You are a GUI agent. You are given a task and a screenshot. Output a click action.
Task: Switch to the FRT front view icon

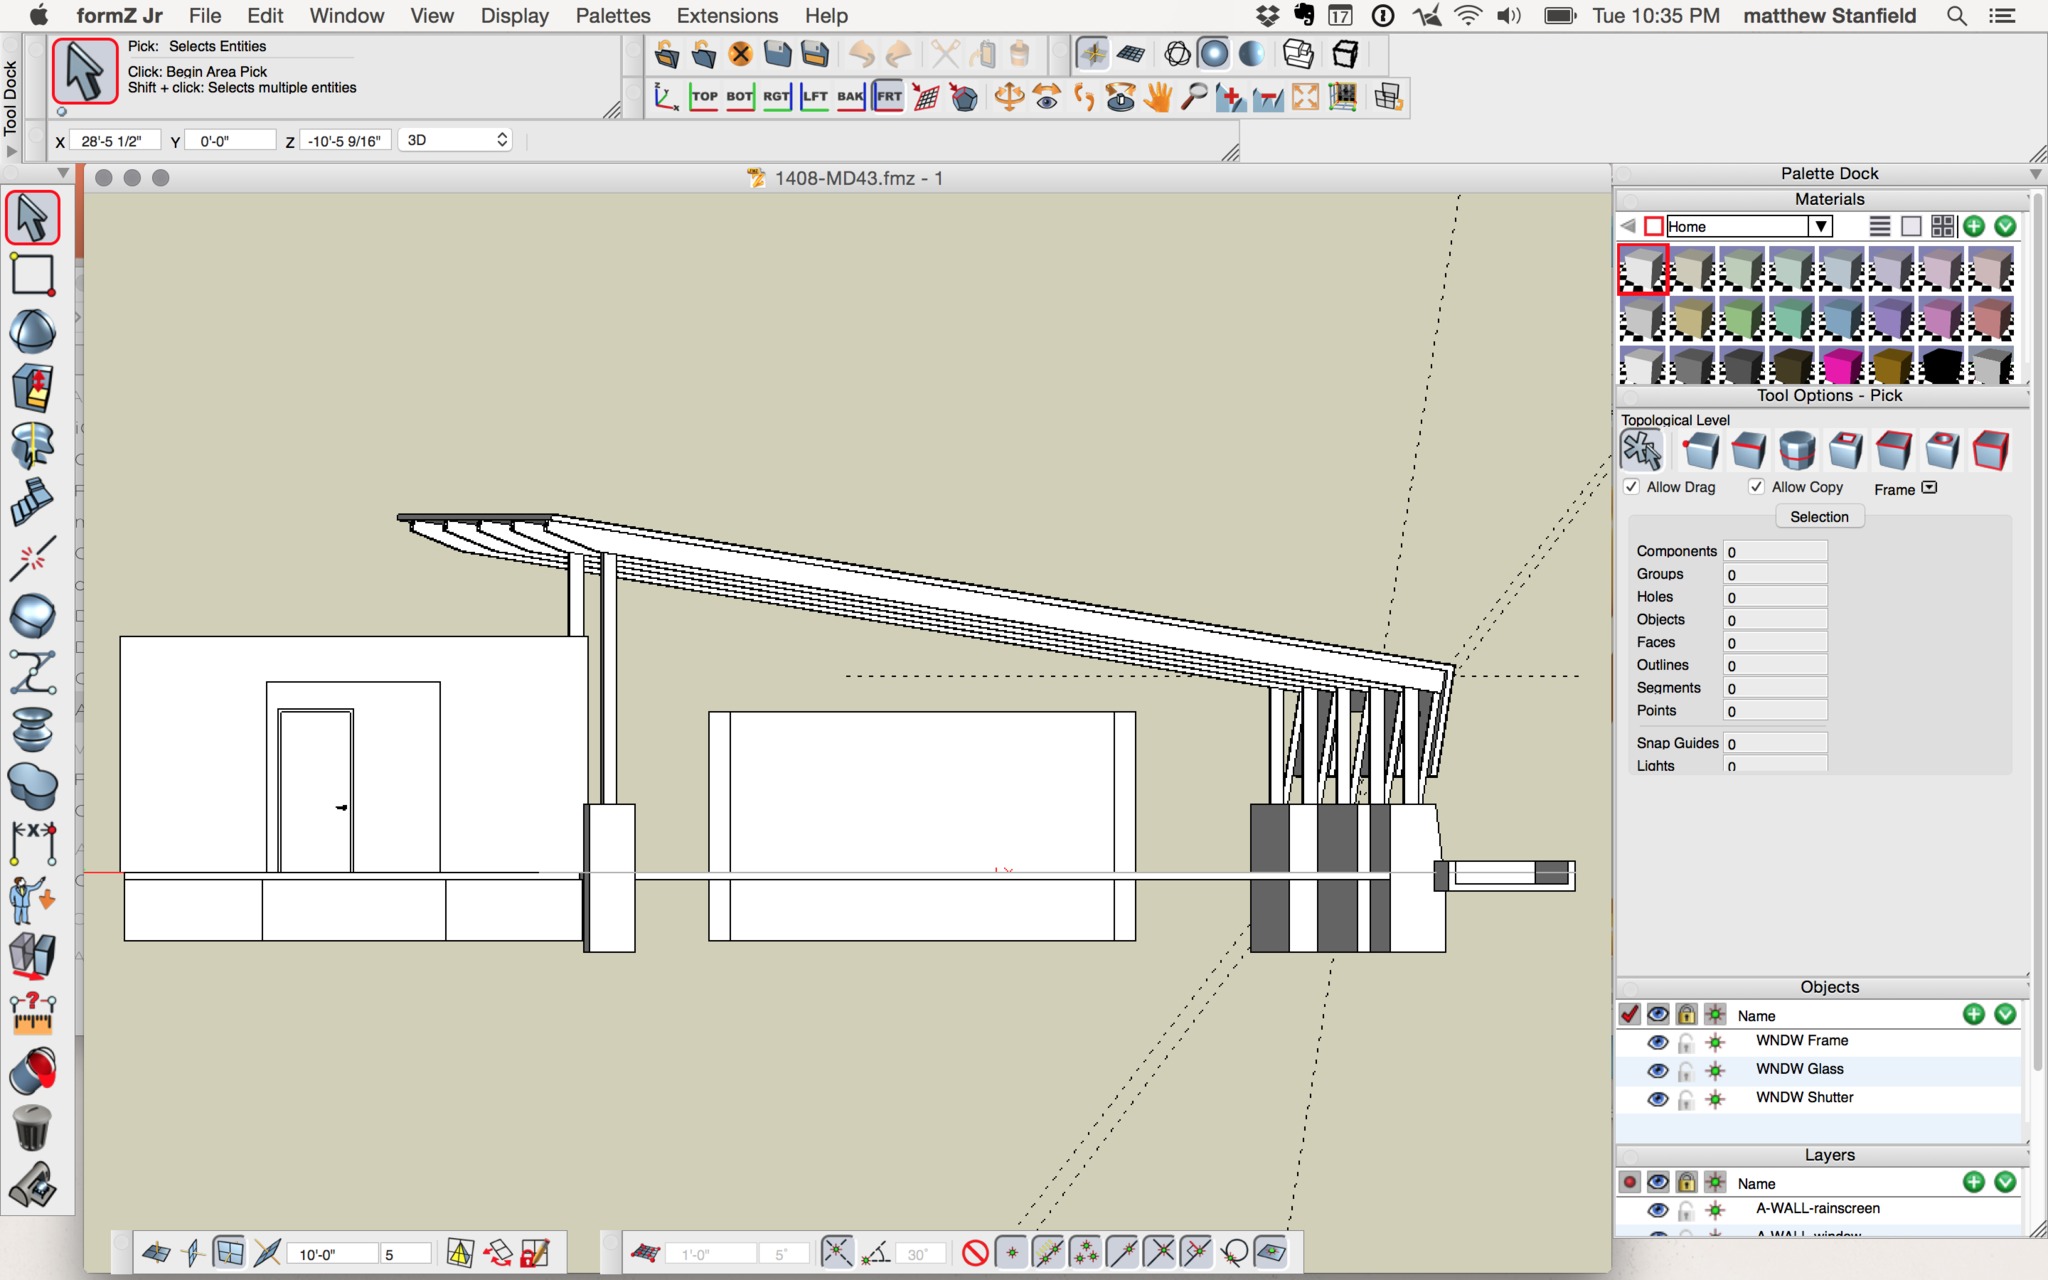[888, 97]
